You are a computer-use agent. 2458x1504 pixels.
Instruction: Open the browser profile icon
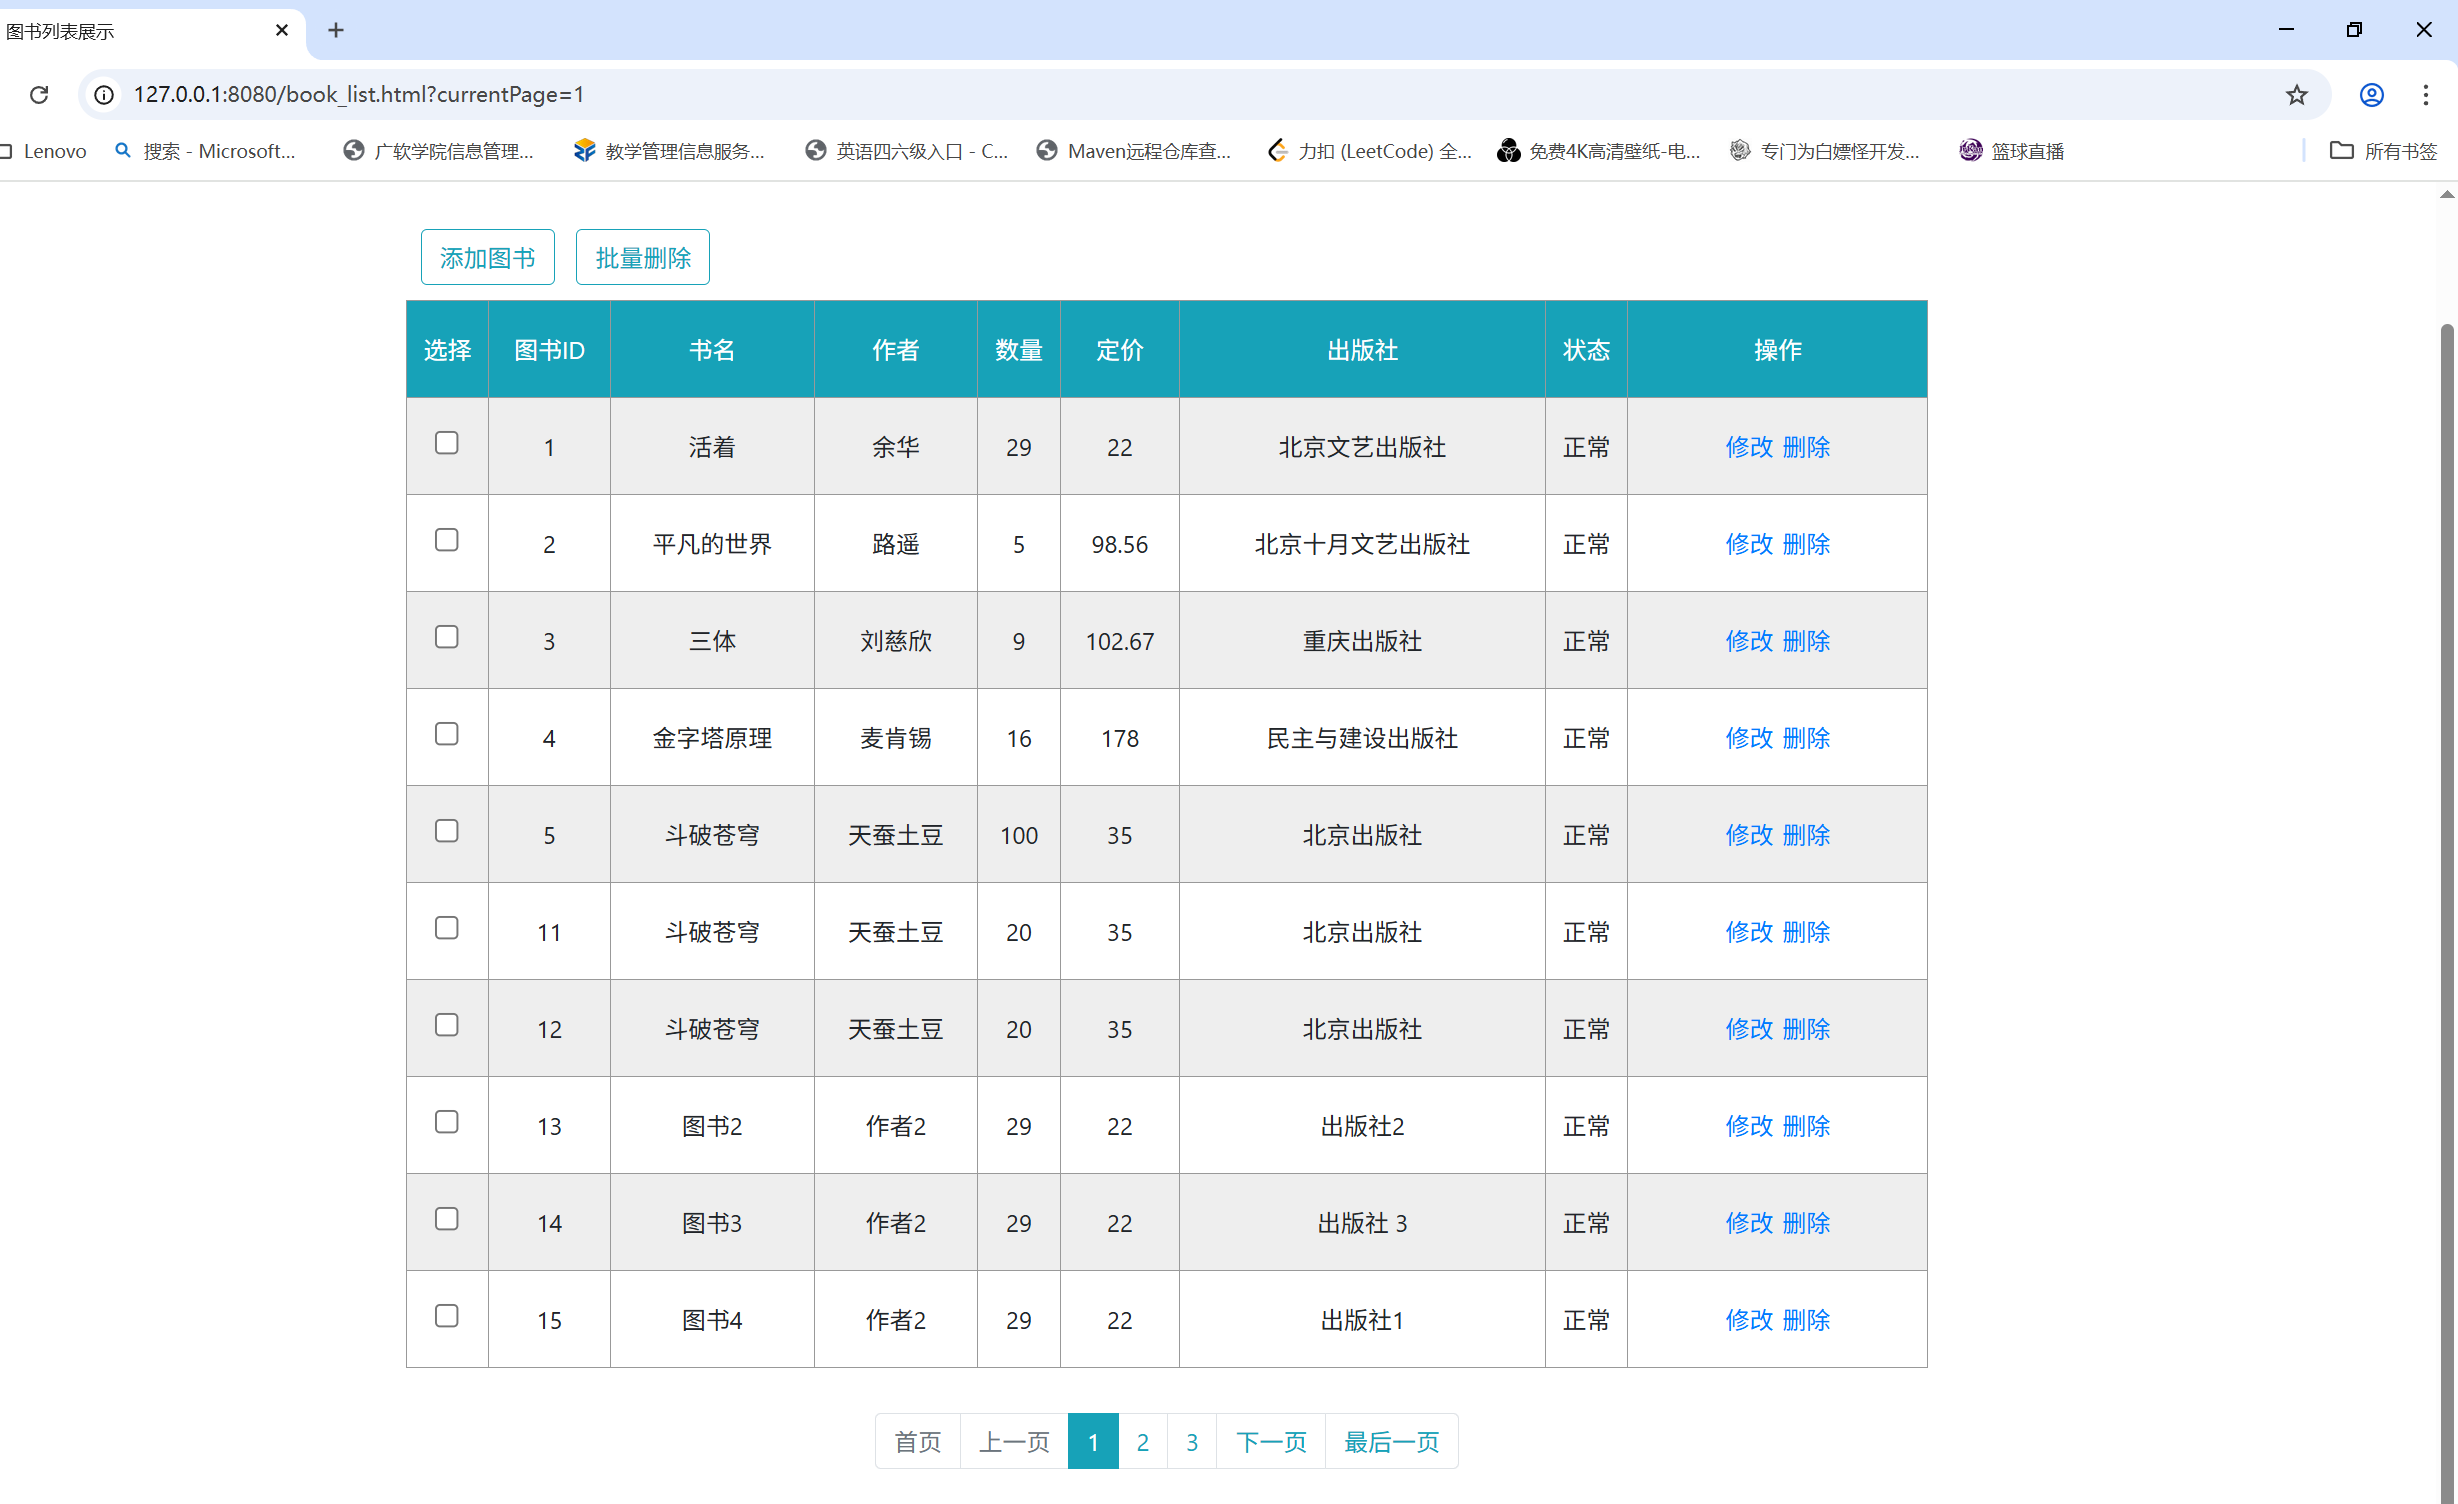pos(2371,94)
